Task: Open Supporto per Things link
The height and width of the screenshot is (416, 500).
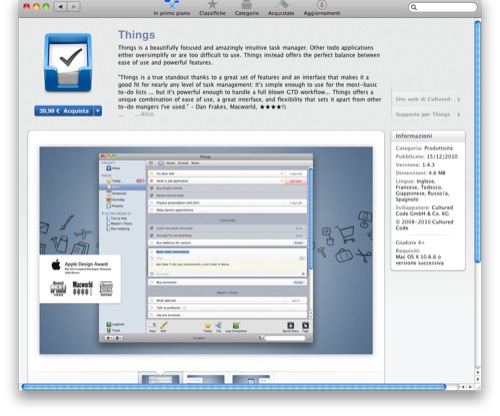Action: [428, 114]
